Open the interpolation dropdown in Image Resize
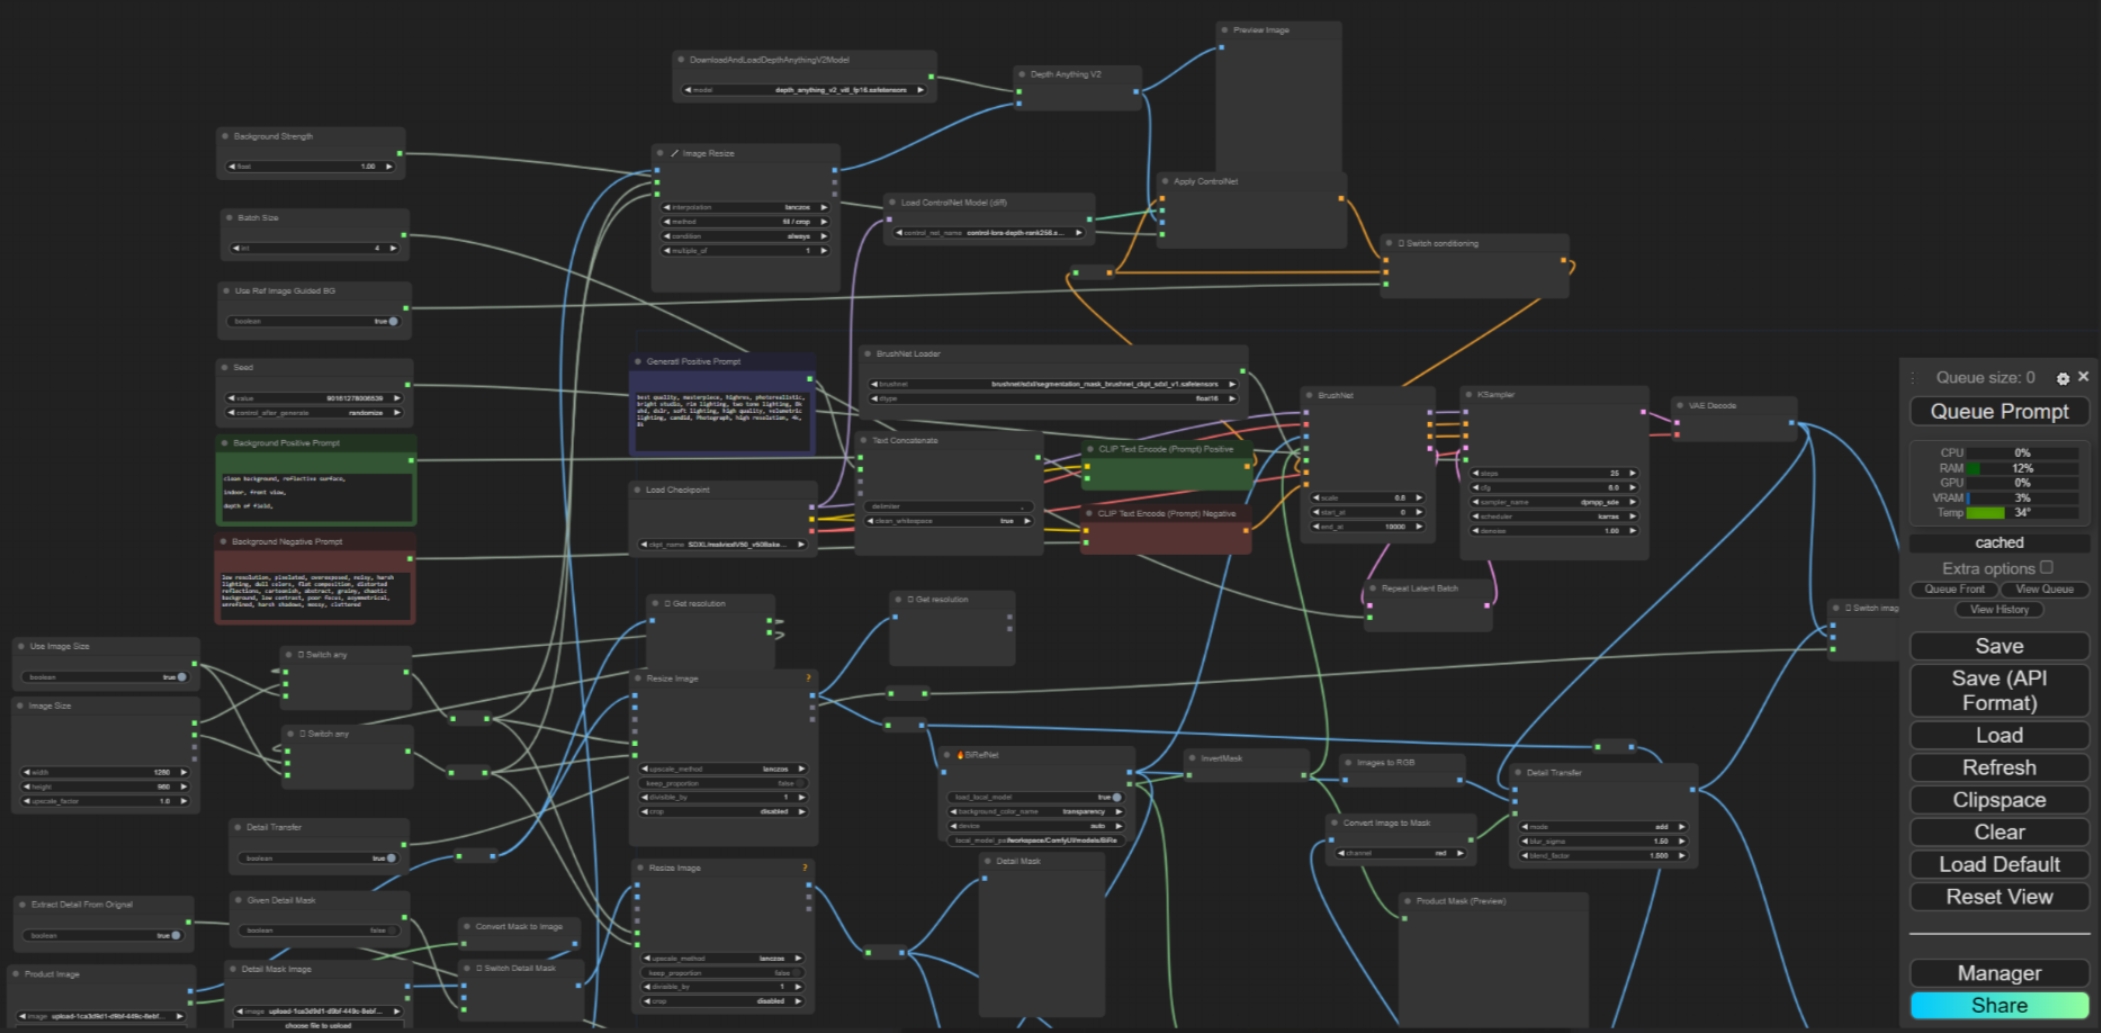The width and height of the screenshot is (2101, 1033). 746,207
